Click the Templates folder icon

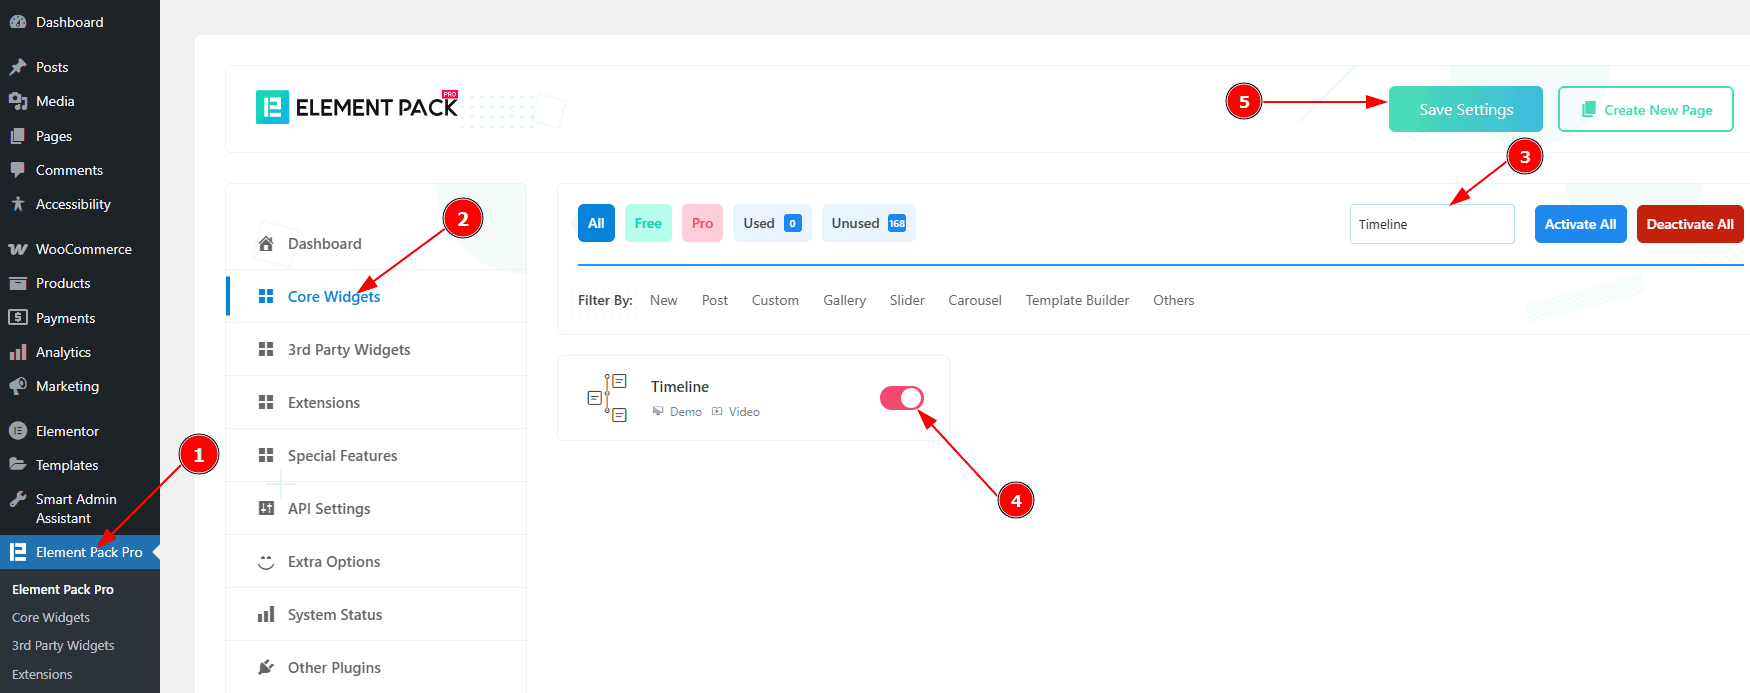coord(18,465)
